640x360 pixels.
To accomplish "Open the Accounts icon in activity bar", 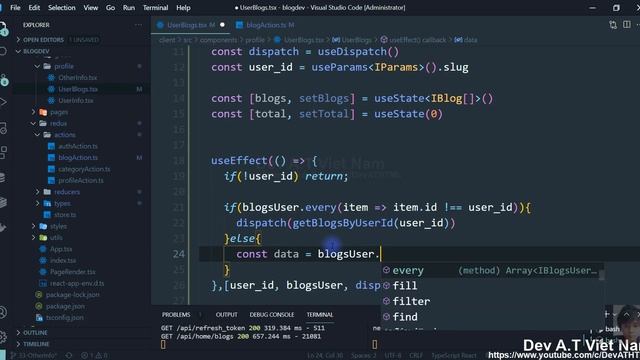I will (3, 312).
